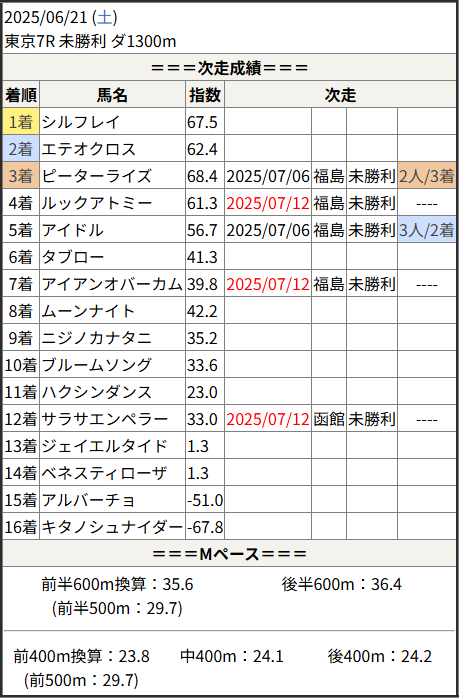Select the index value 68.4

[x=203, y=176]
